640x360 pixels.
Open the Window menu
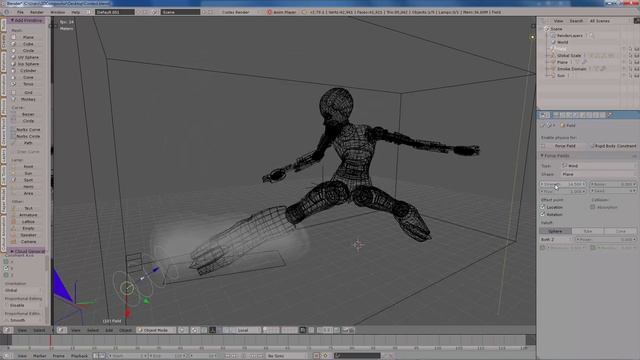(x=58, y=12)
